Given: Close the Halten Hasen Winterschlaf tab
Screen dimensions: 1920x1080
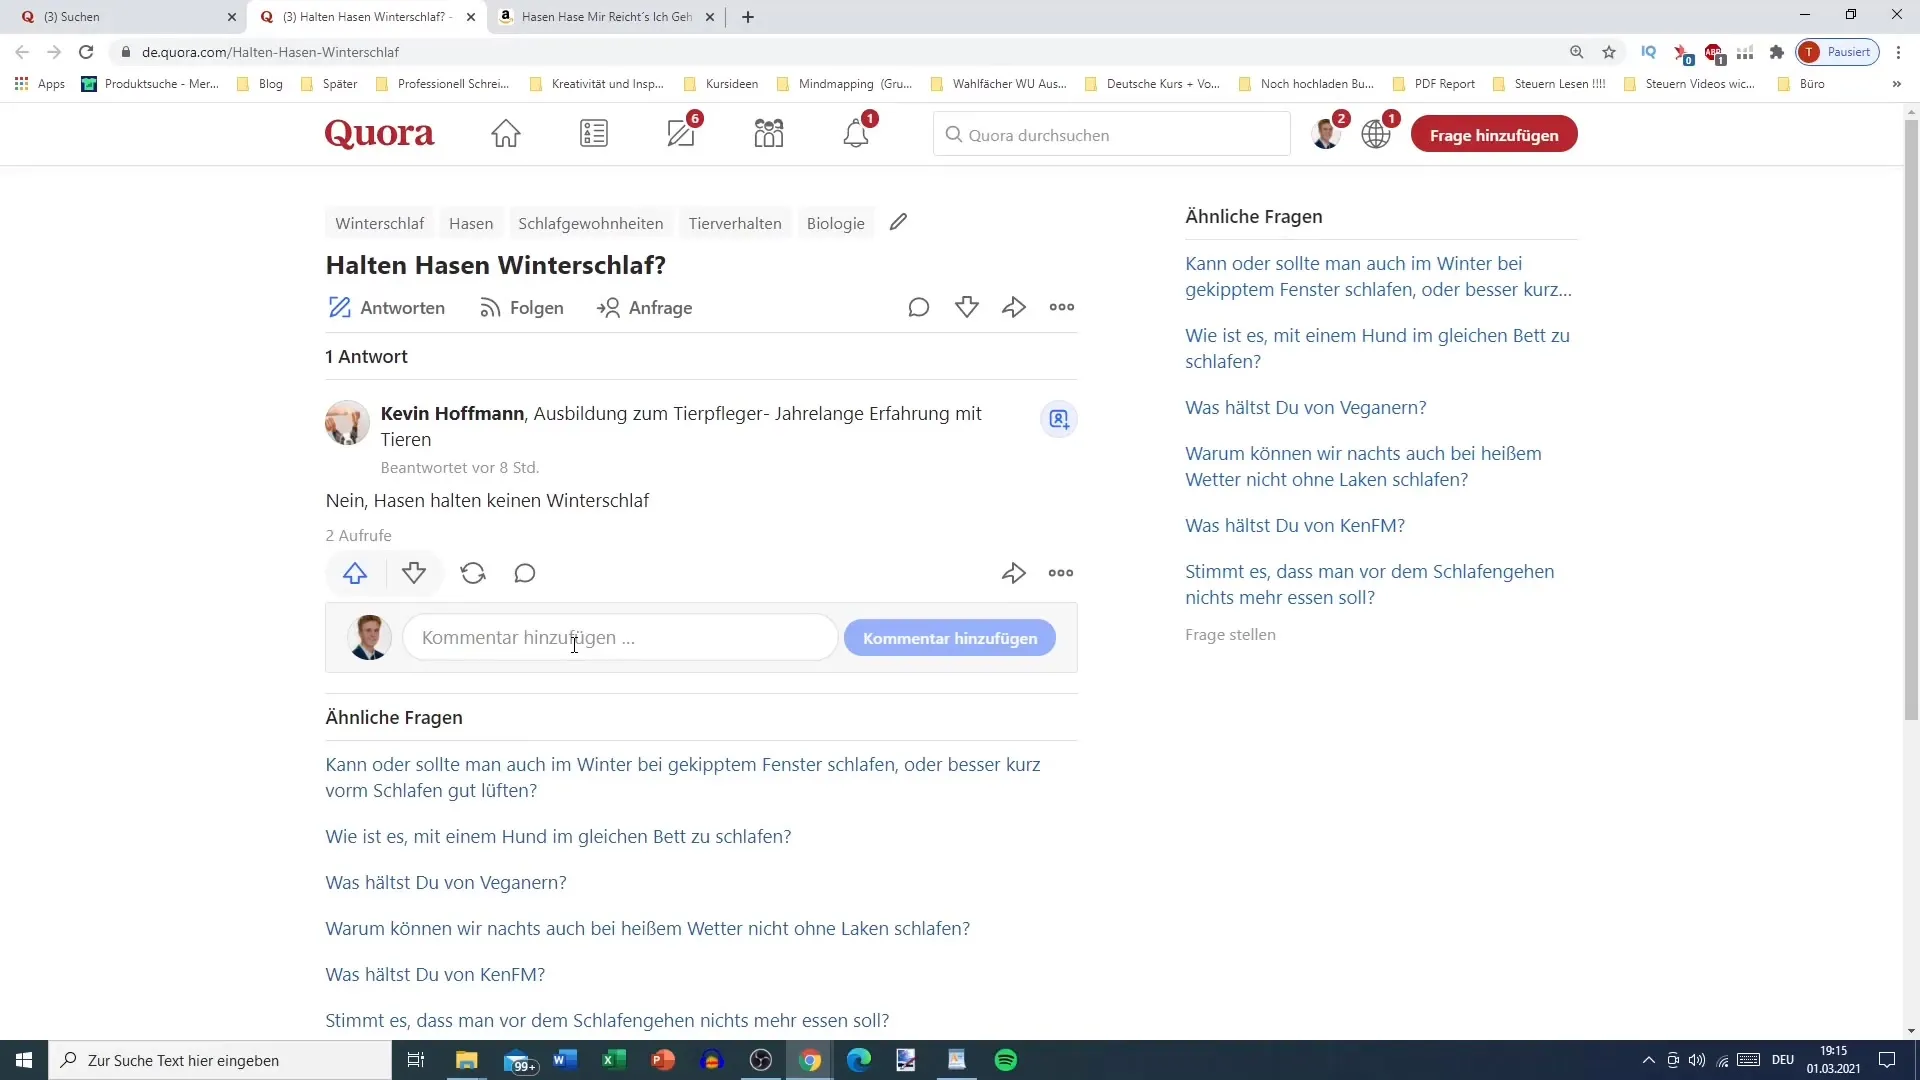Looking at the screenshot, I should [472, 17].
